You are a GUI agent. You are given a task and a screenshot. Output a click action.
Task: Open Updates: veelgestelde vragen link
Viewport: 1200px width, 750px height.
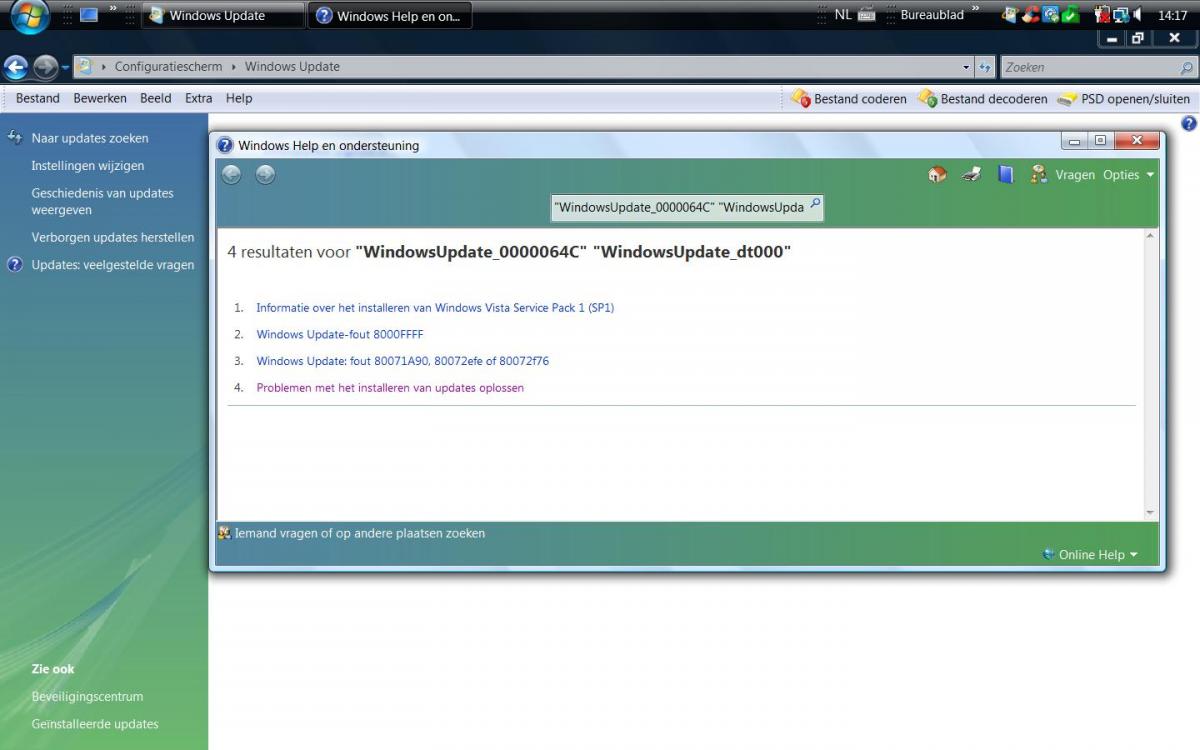coord(113,265)
